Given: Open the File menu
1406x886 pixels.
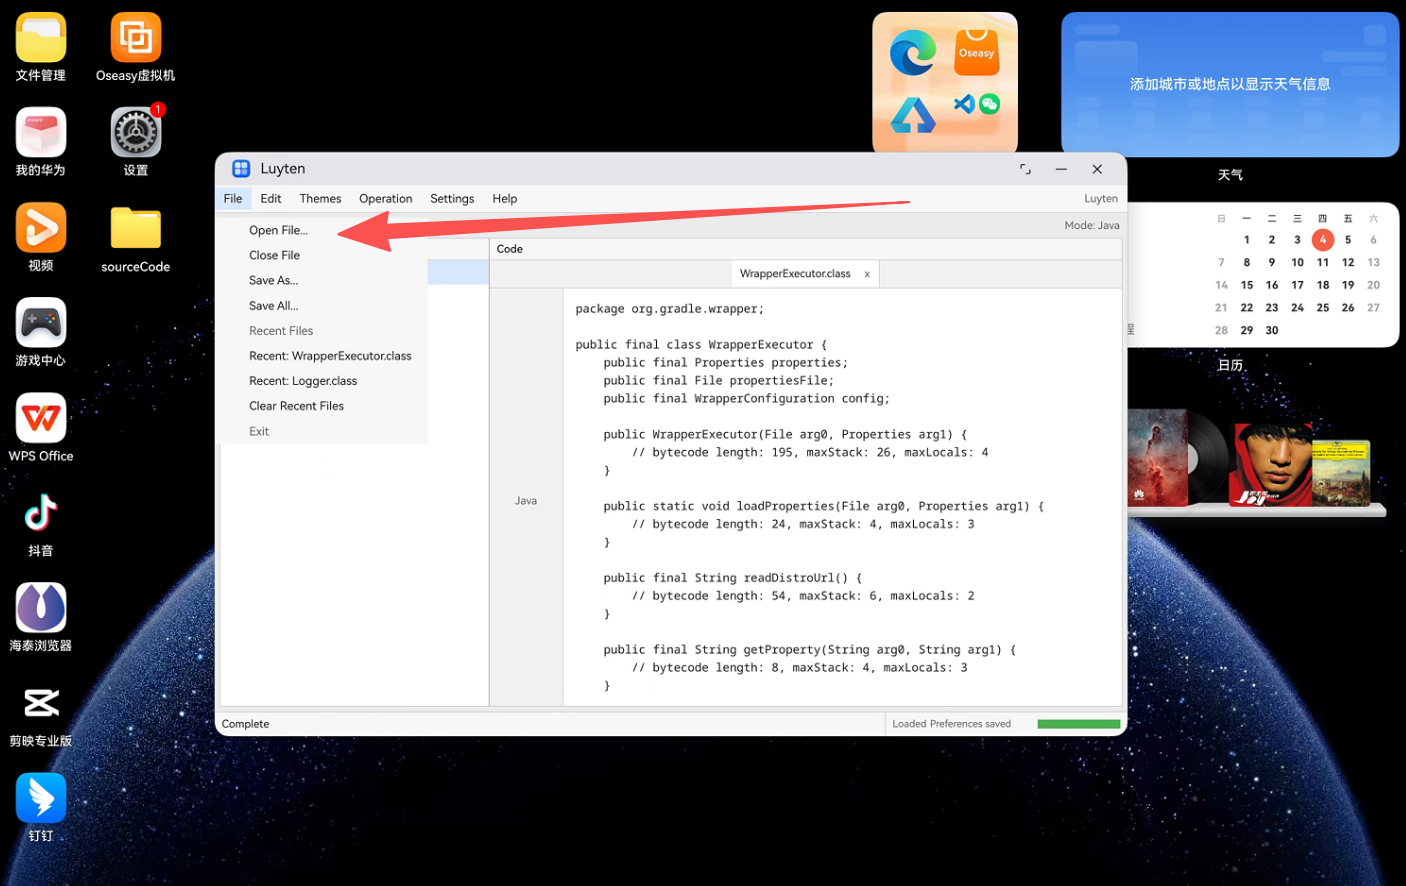Looking at the screenshot, I should [233, 199].
